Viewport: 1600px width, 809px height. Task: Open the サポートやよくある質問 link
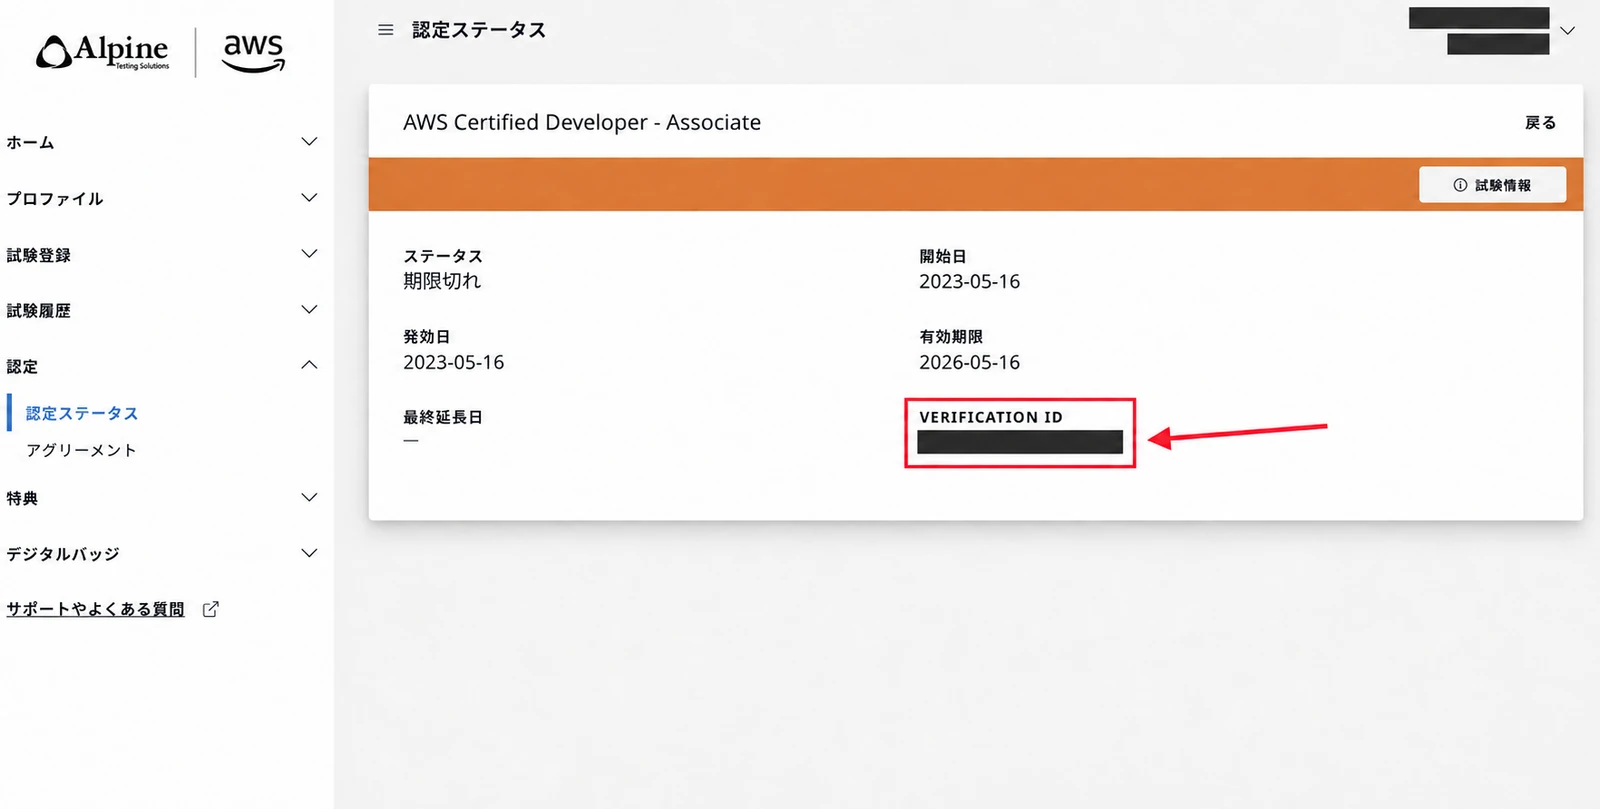coord(95,609)
